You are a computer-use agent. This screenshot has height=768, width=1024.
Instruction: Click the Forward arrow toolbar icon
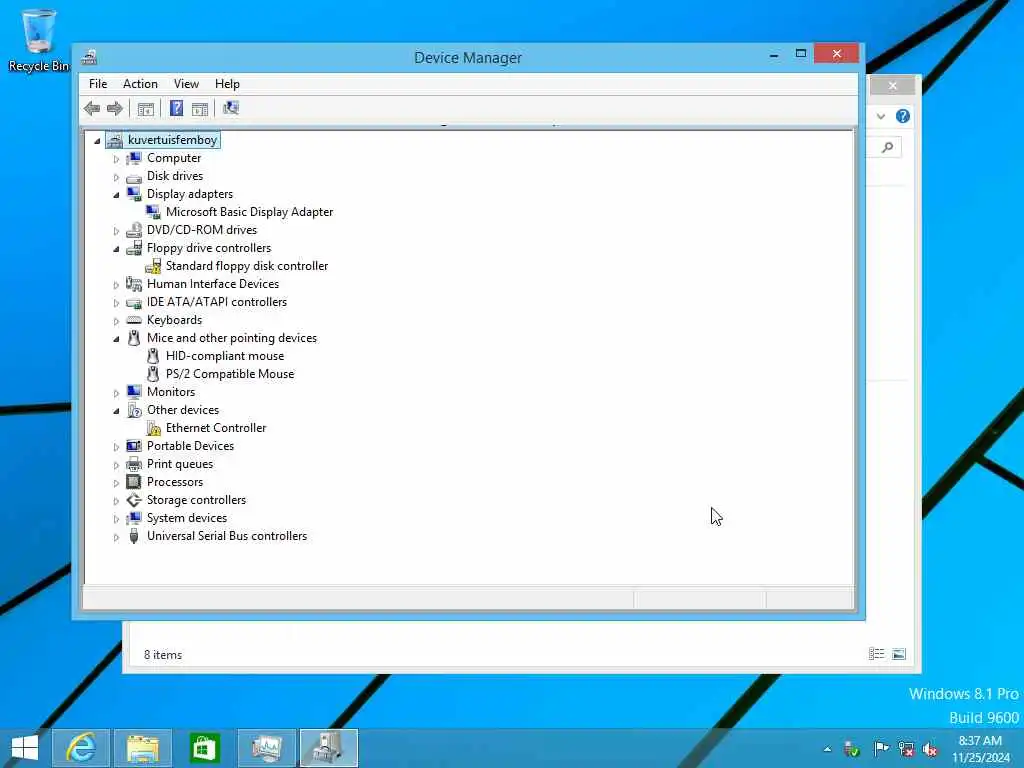pos(115,108)
